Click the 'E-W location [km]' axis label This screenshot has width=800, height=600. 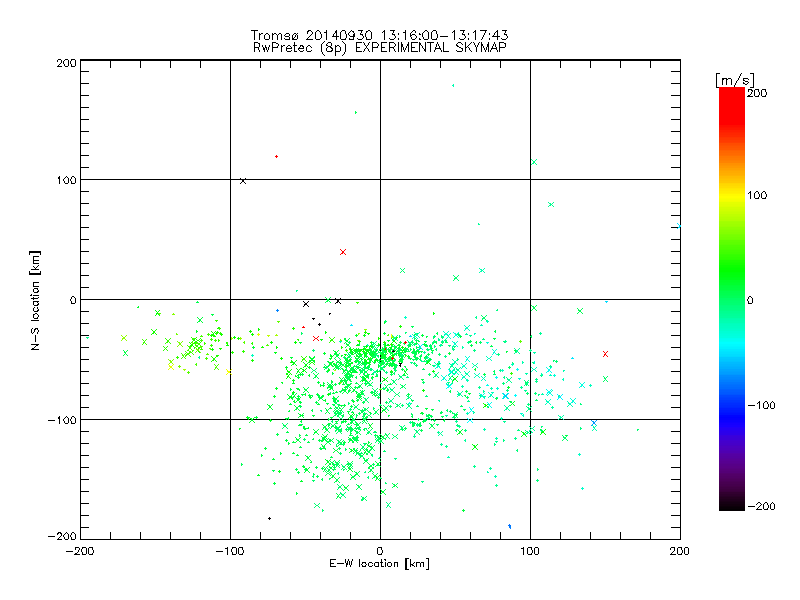[380, 563]
